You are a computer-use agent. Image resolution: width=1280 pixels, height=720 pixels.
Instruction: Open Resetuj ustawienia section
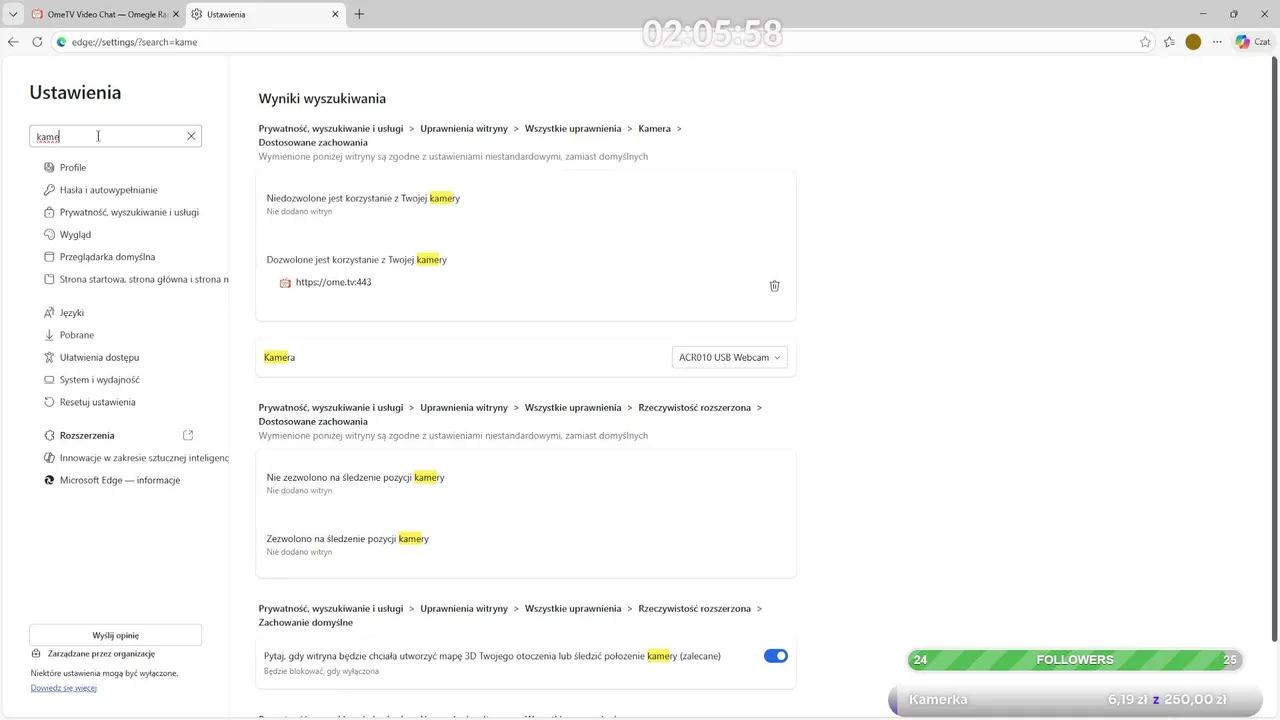97,402
